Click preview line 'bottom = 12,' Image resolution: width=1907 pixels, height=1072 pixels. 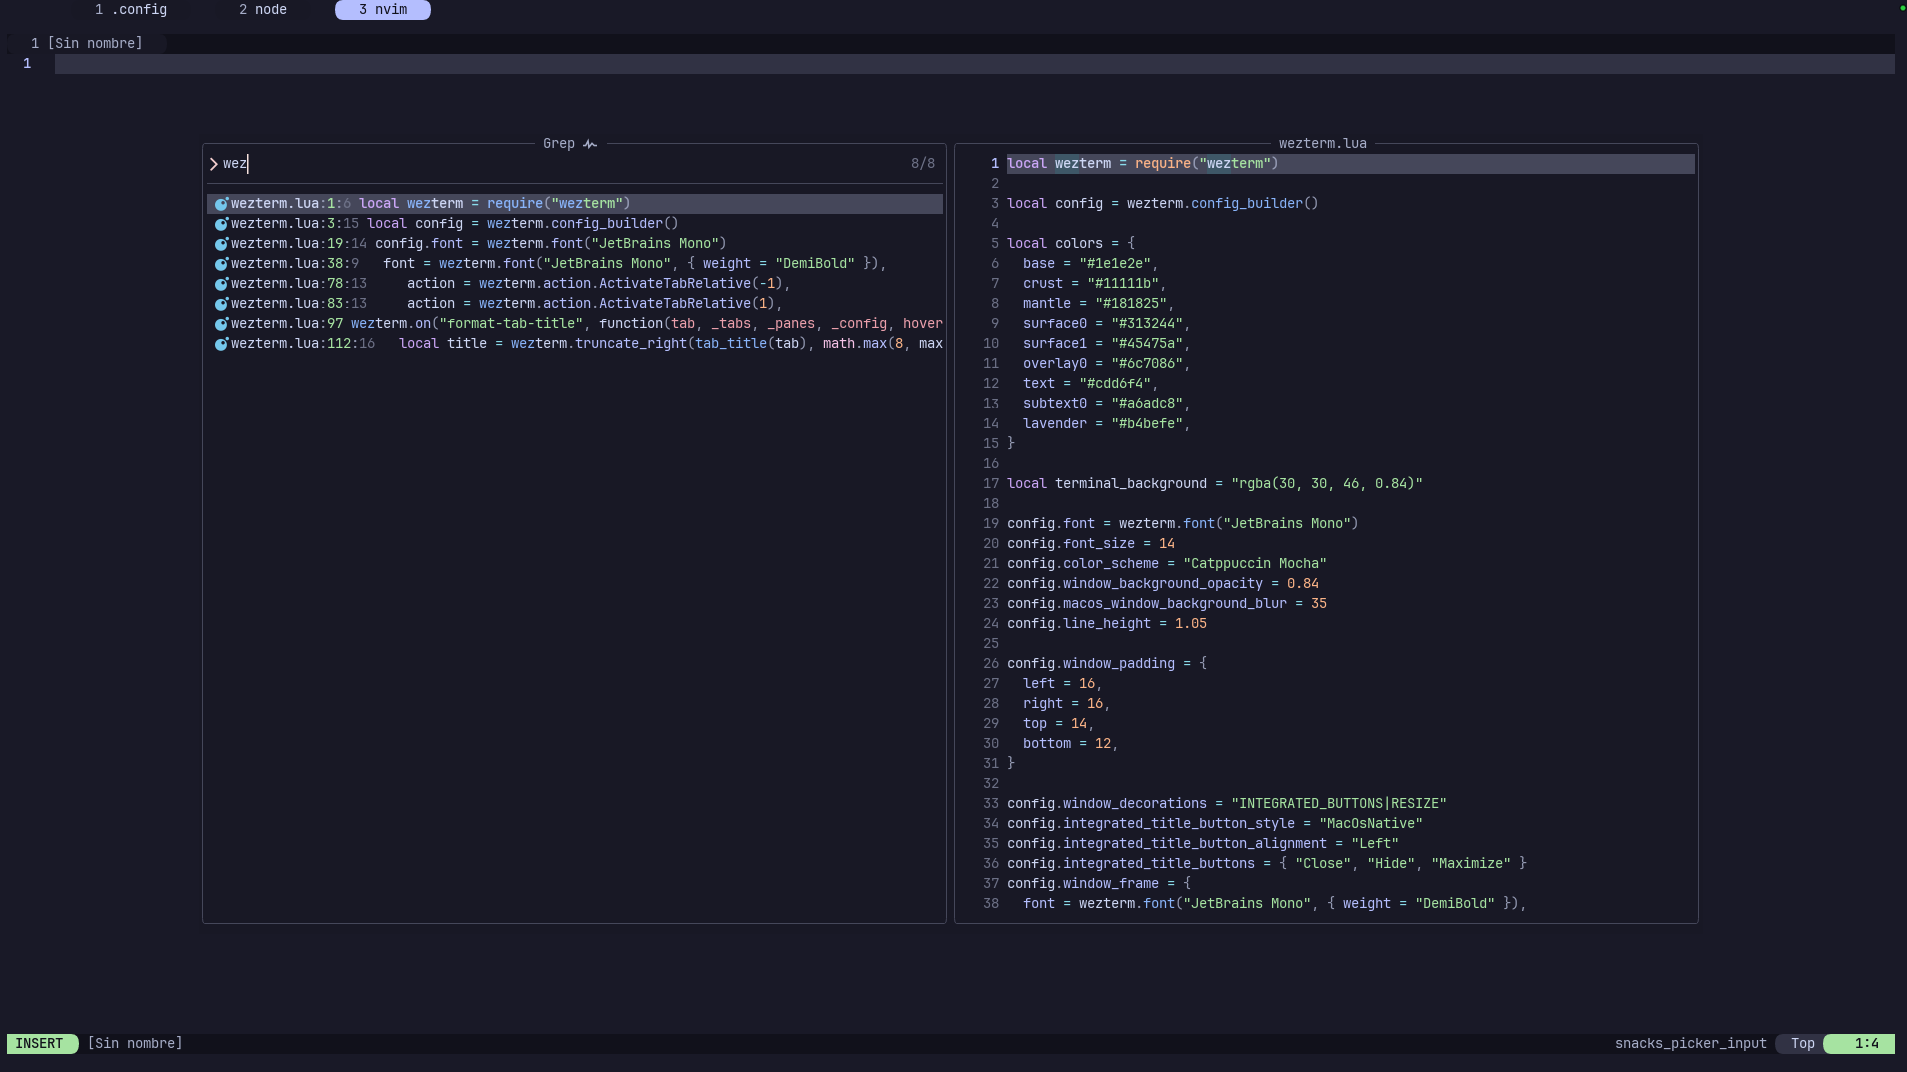point(1071,744)
